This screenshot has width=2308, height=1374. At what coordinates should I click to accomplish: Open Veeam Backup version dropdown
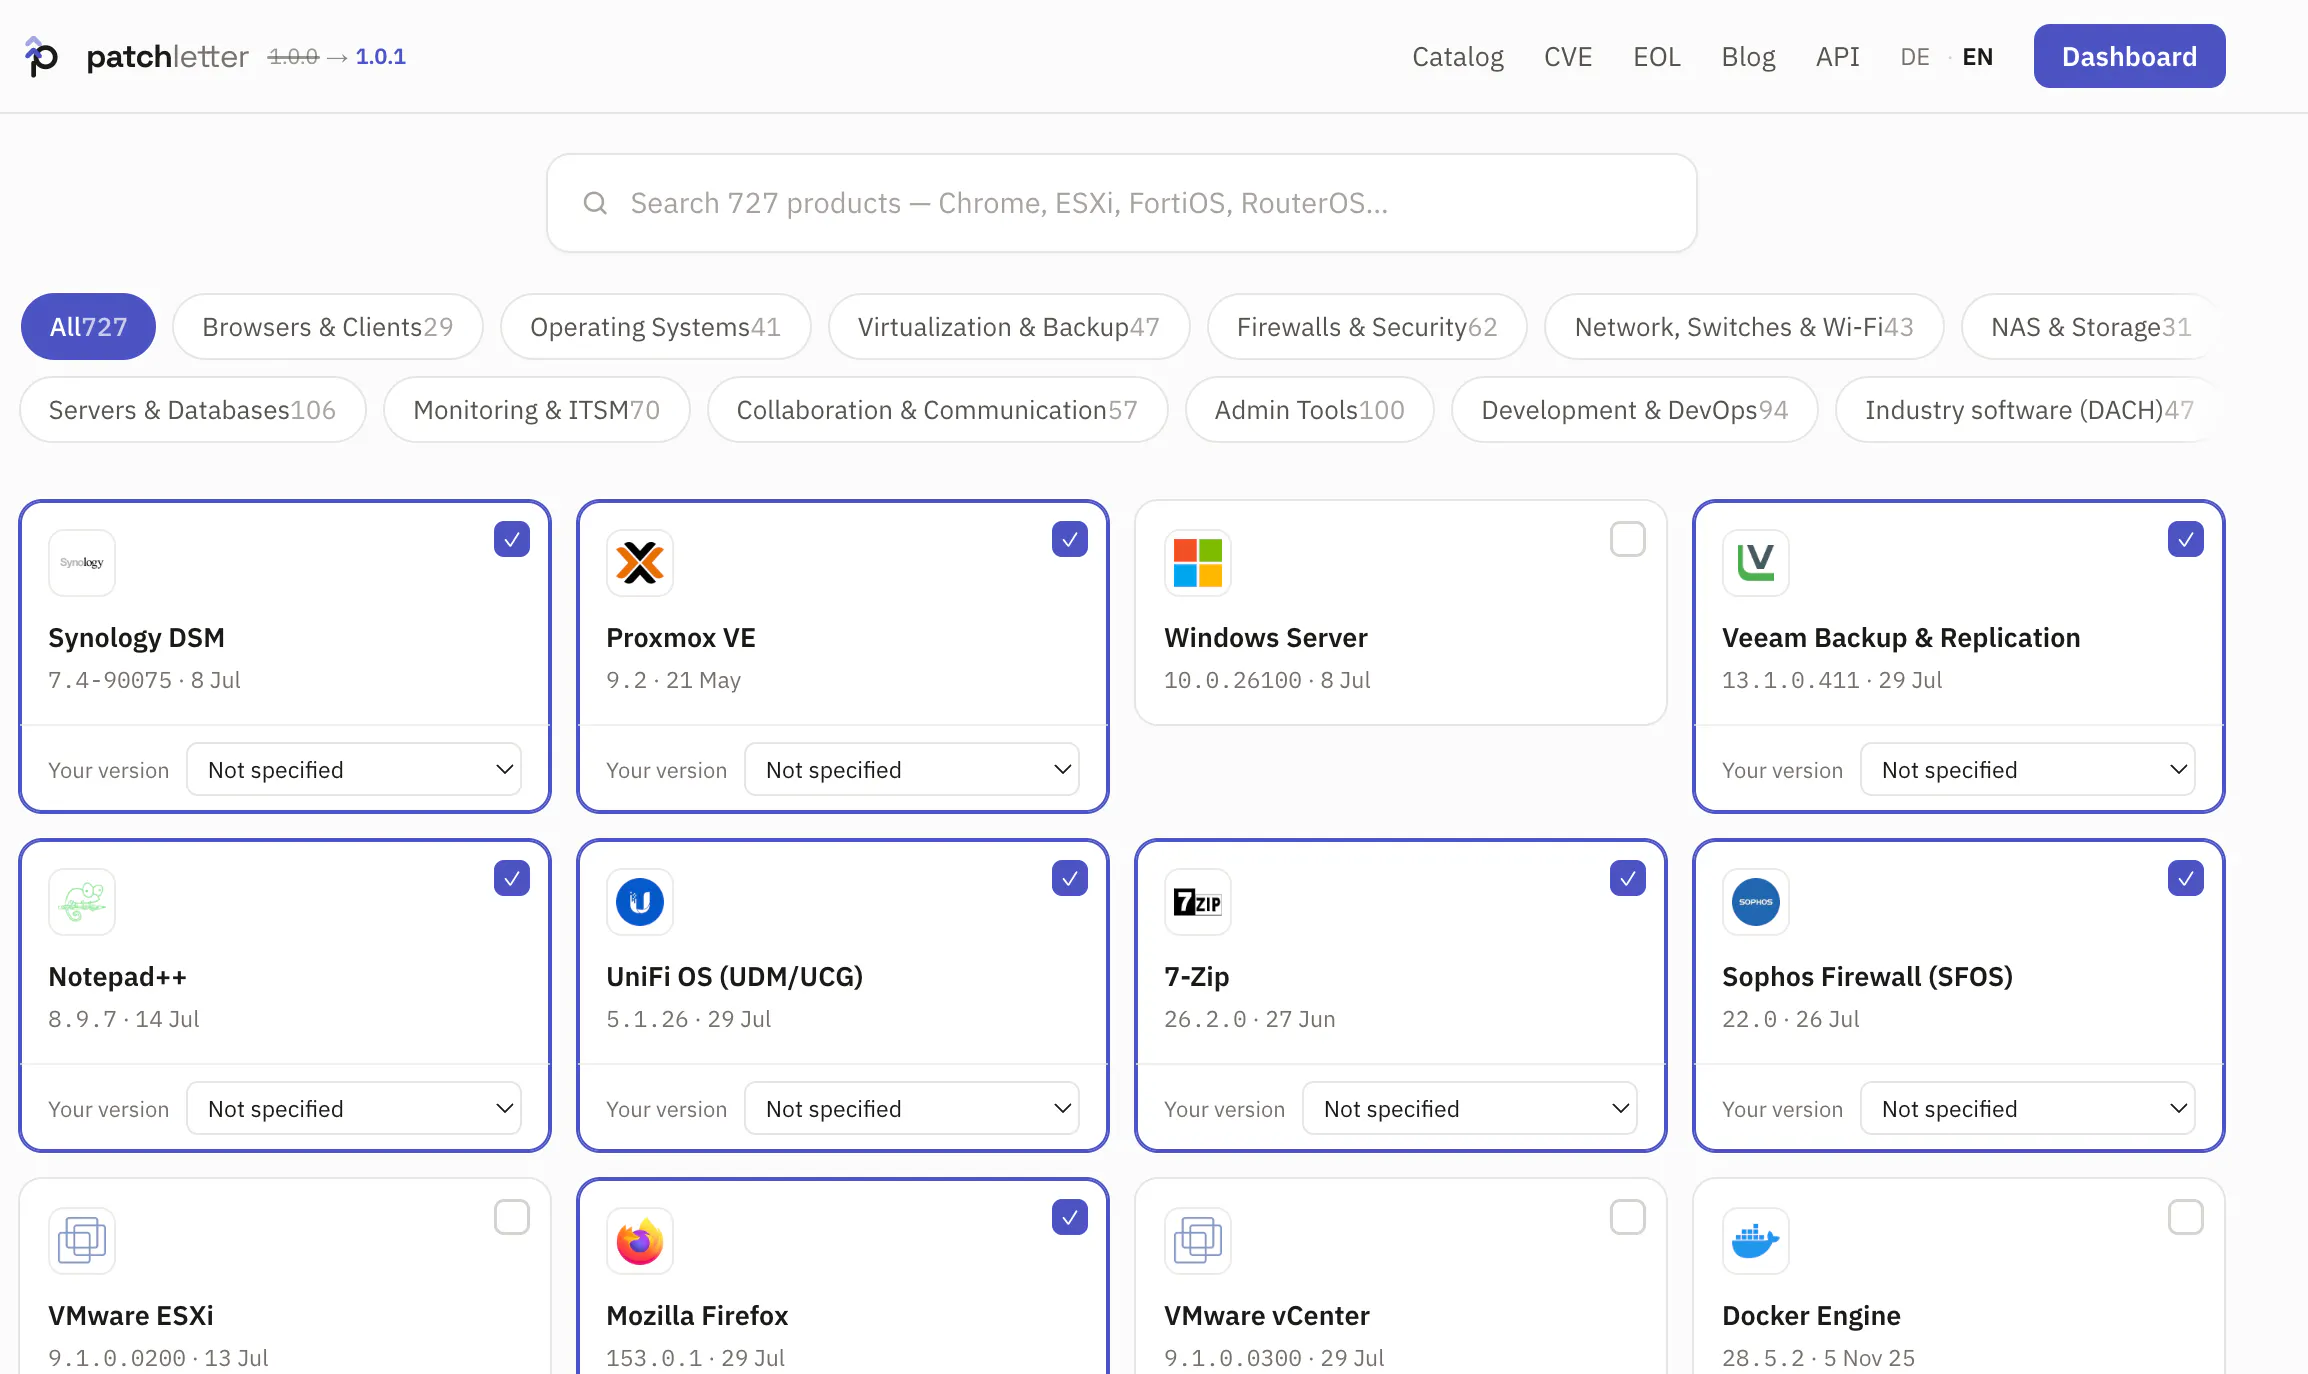(x=2028, y=769)
